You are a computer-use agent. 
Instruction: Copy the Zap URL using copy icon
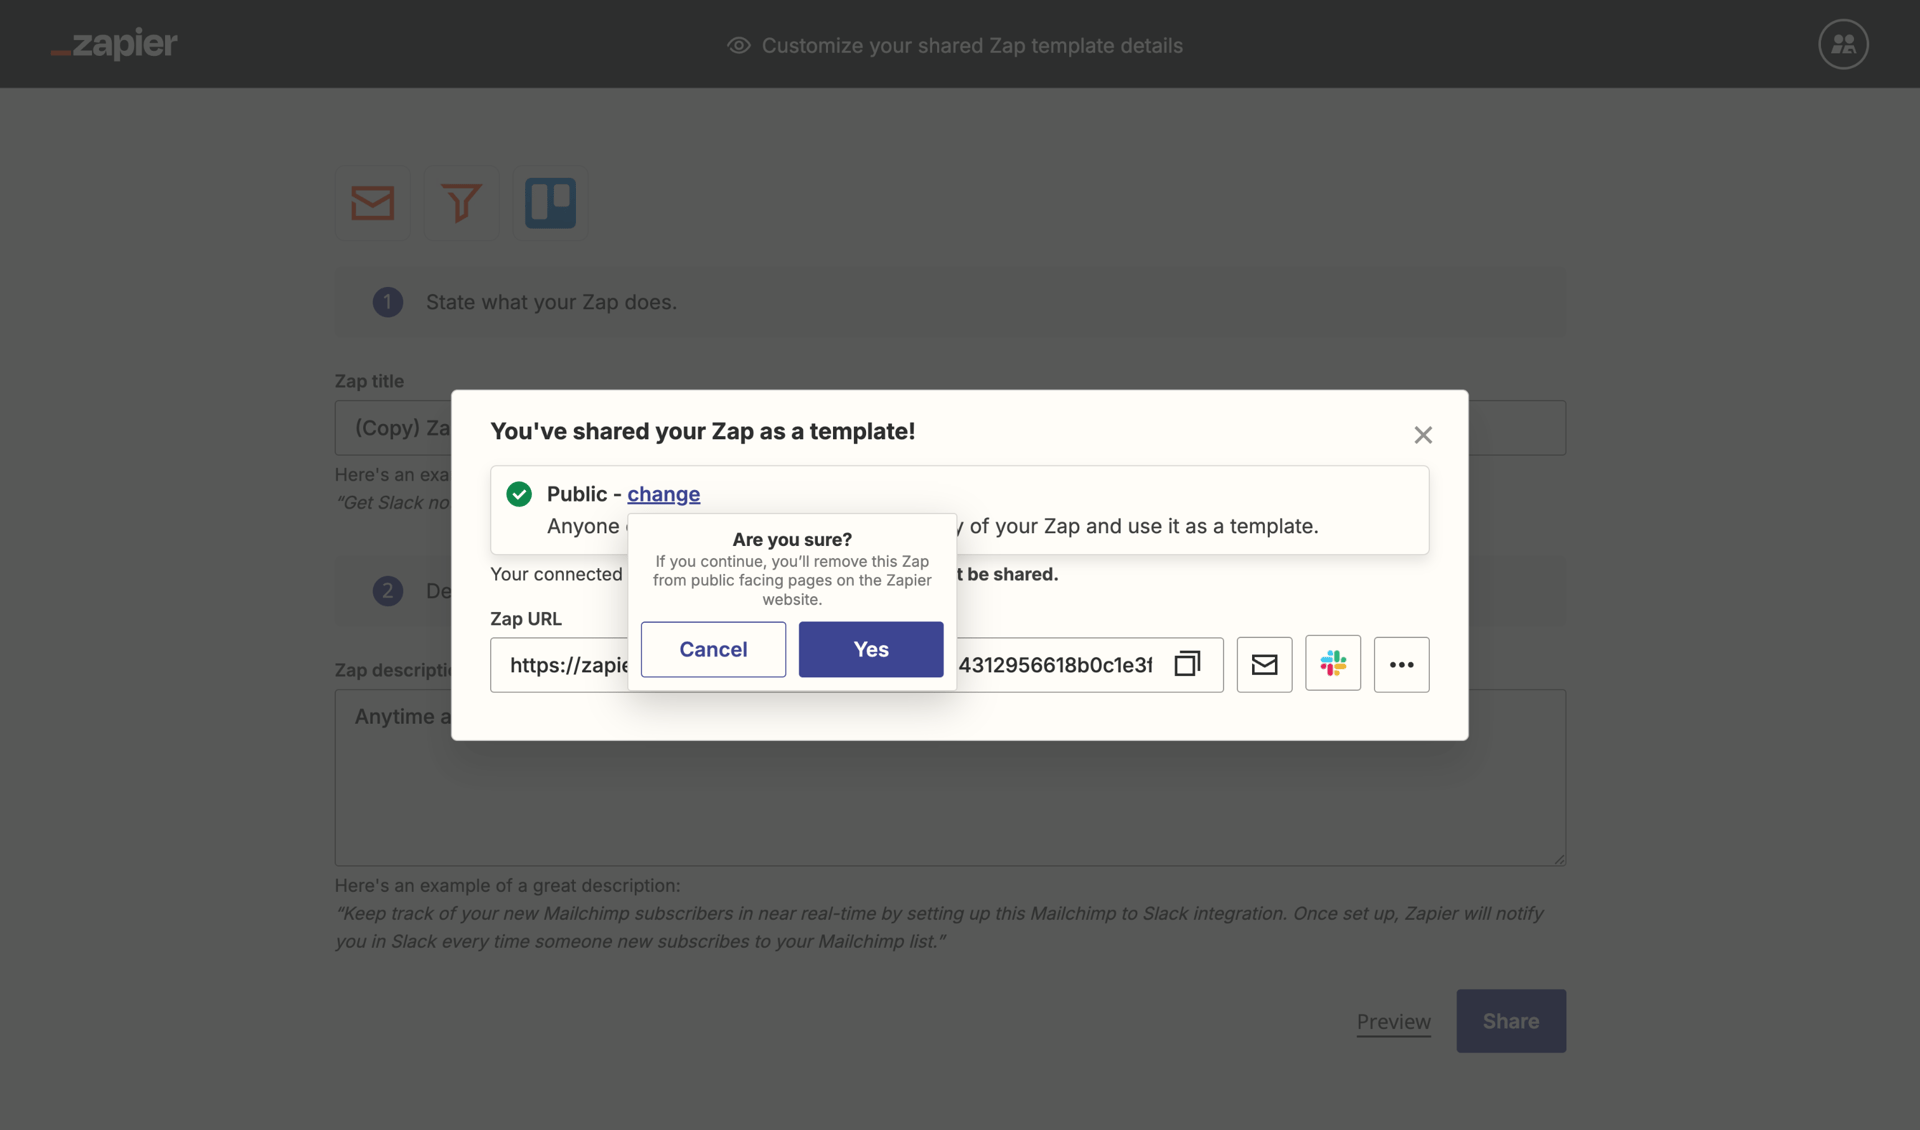coord(1187,664)
